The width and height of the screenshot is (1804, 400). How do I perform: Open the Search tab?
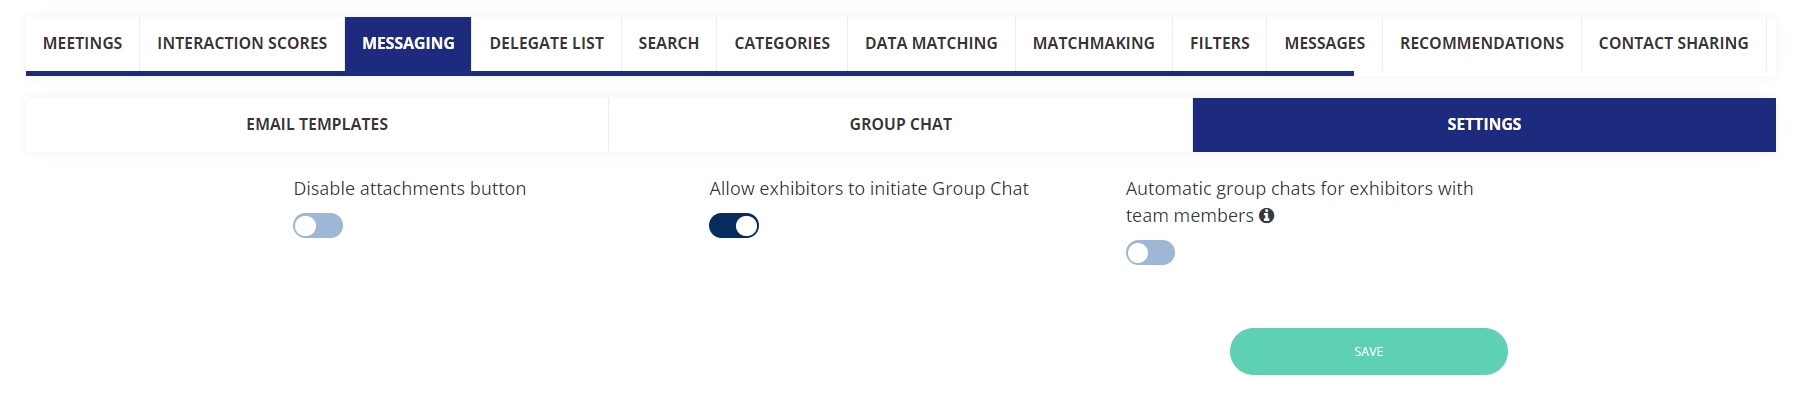click(668, 44)
